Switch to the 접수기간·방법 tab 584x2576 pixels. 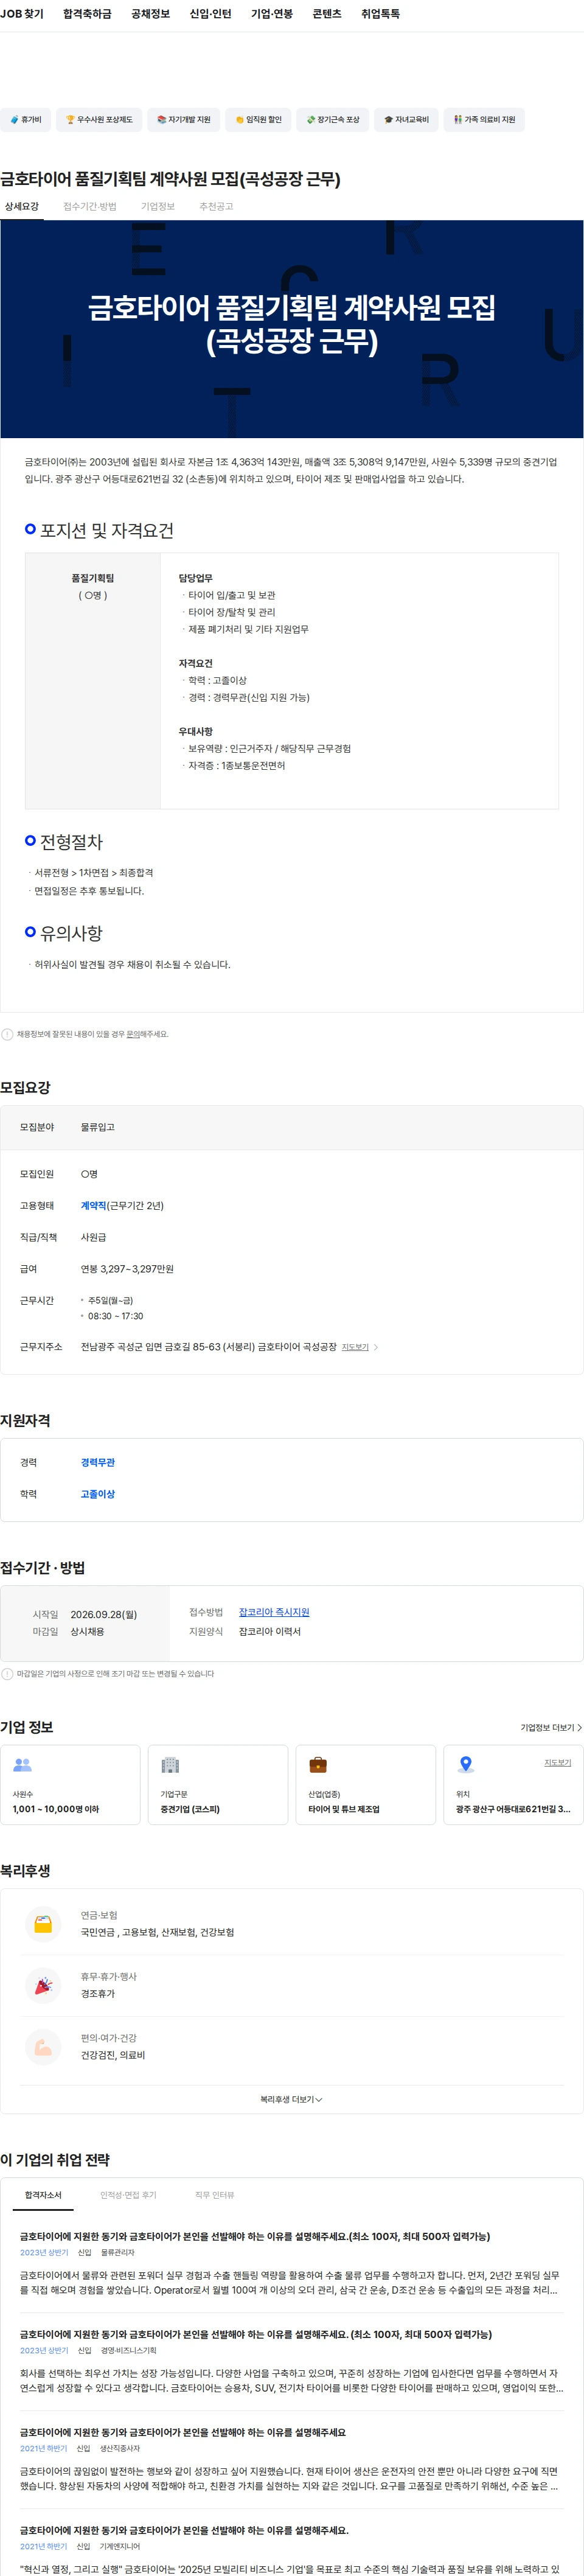(x=90, y=207)
